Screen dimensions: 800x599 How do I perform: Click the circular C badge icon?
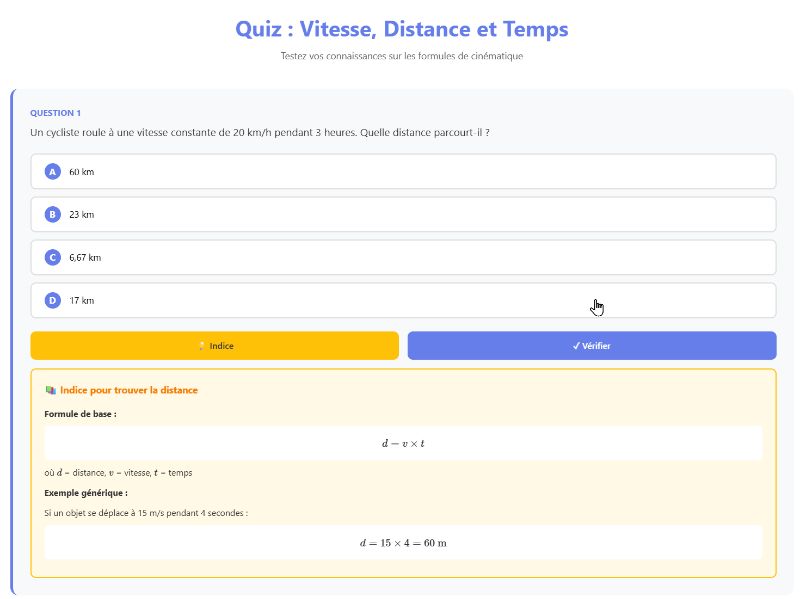[x=51, y=257]
